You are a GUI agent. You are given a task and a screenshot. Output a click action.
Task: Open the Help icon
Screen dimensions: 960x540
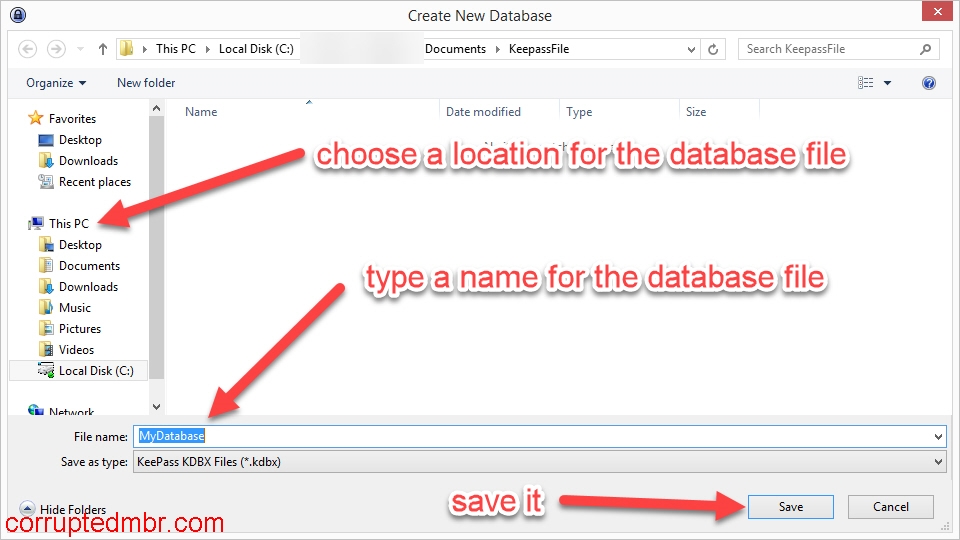[929, 83]
